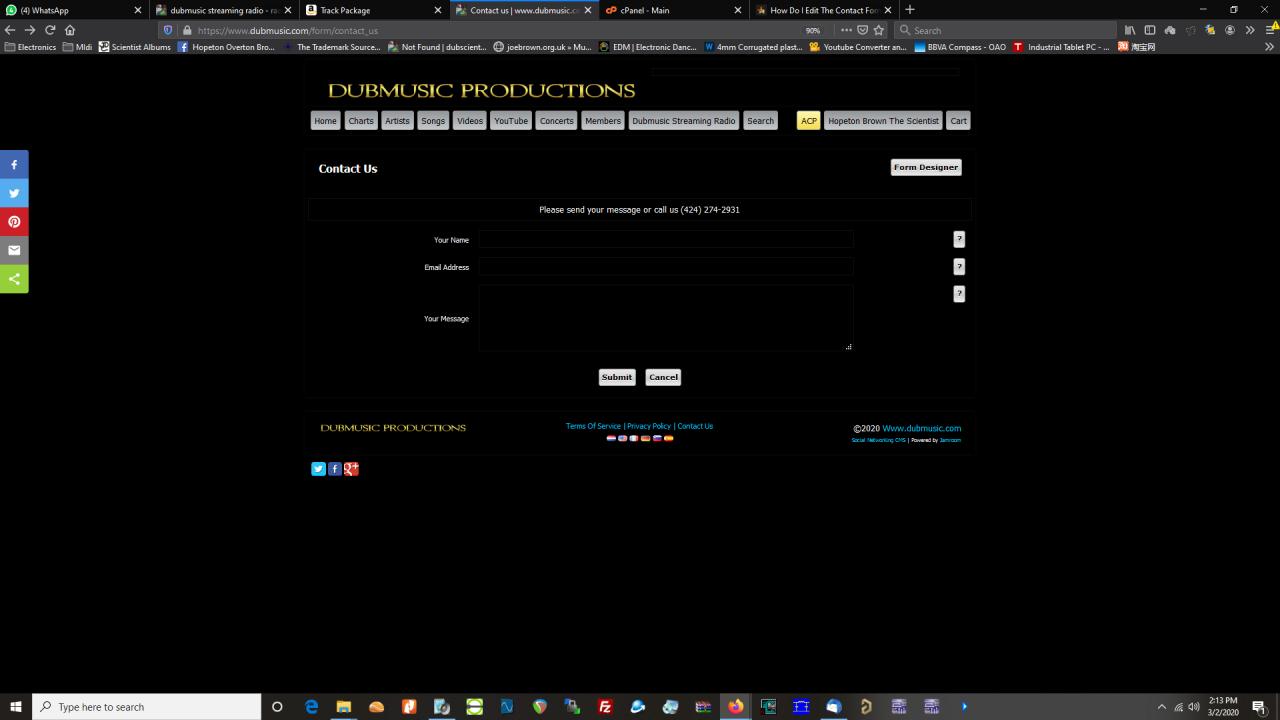
Task: Show more bookmarks overflow chevron
Action: (x=1270, y=47)
